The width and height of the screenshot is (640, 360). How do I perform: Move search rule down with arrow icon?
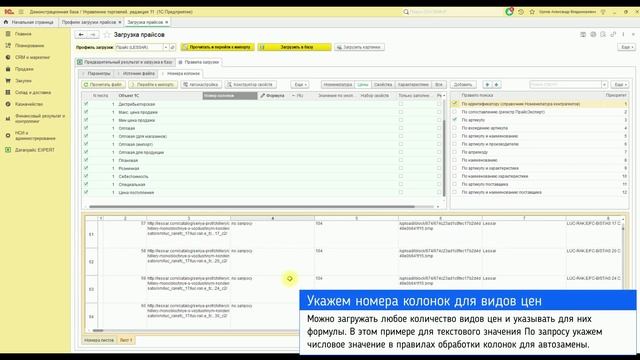(496, 84)
